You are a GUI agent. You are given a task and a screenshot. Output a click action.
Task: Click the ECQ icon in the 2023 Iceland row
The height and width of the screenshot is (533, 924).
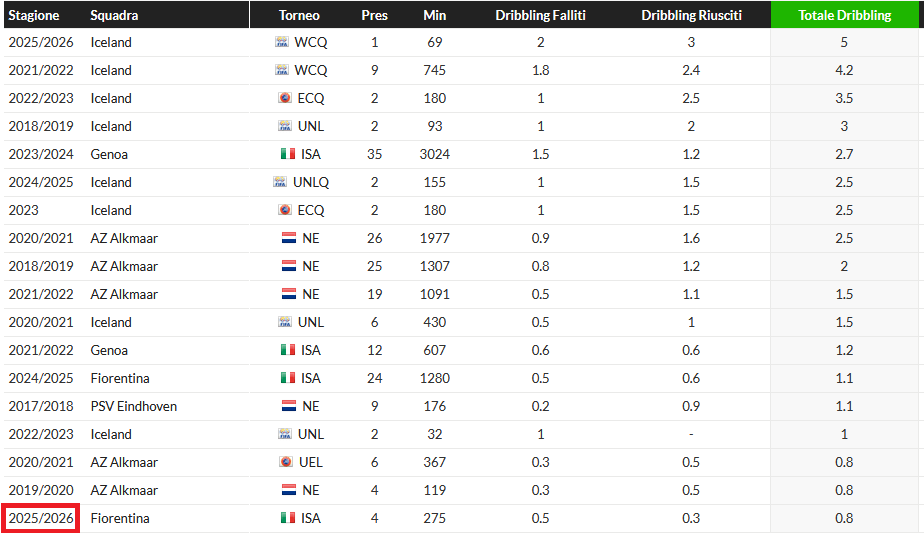click(x=286, y=210)
